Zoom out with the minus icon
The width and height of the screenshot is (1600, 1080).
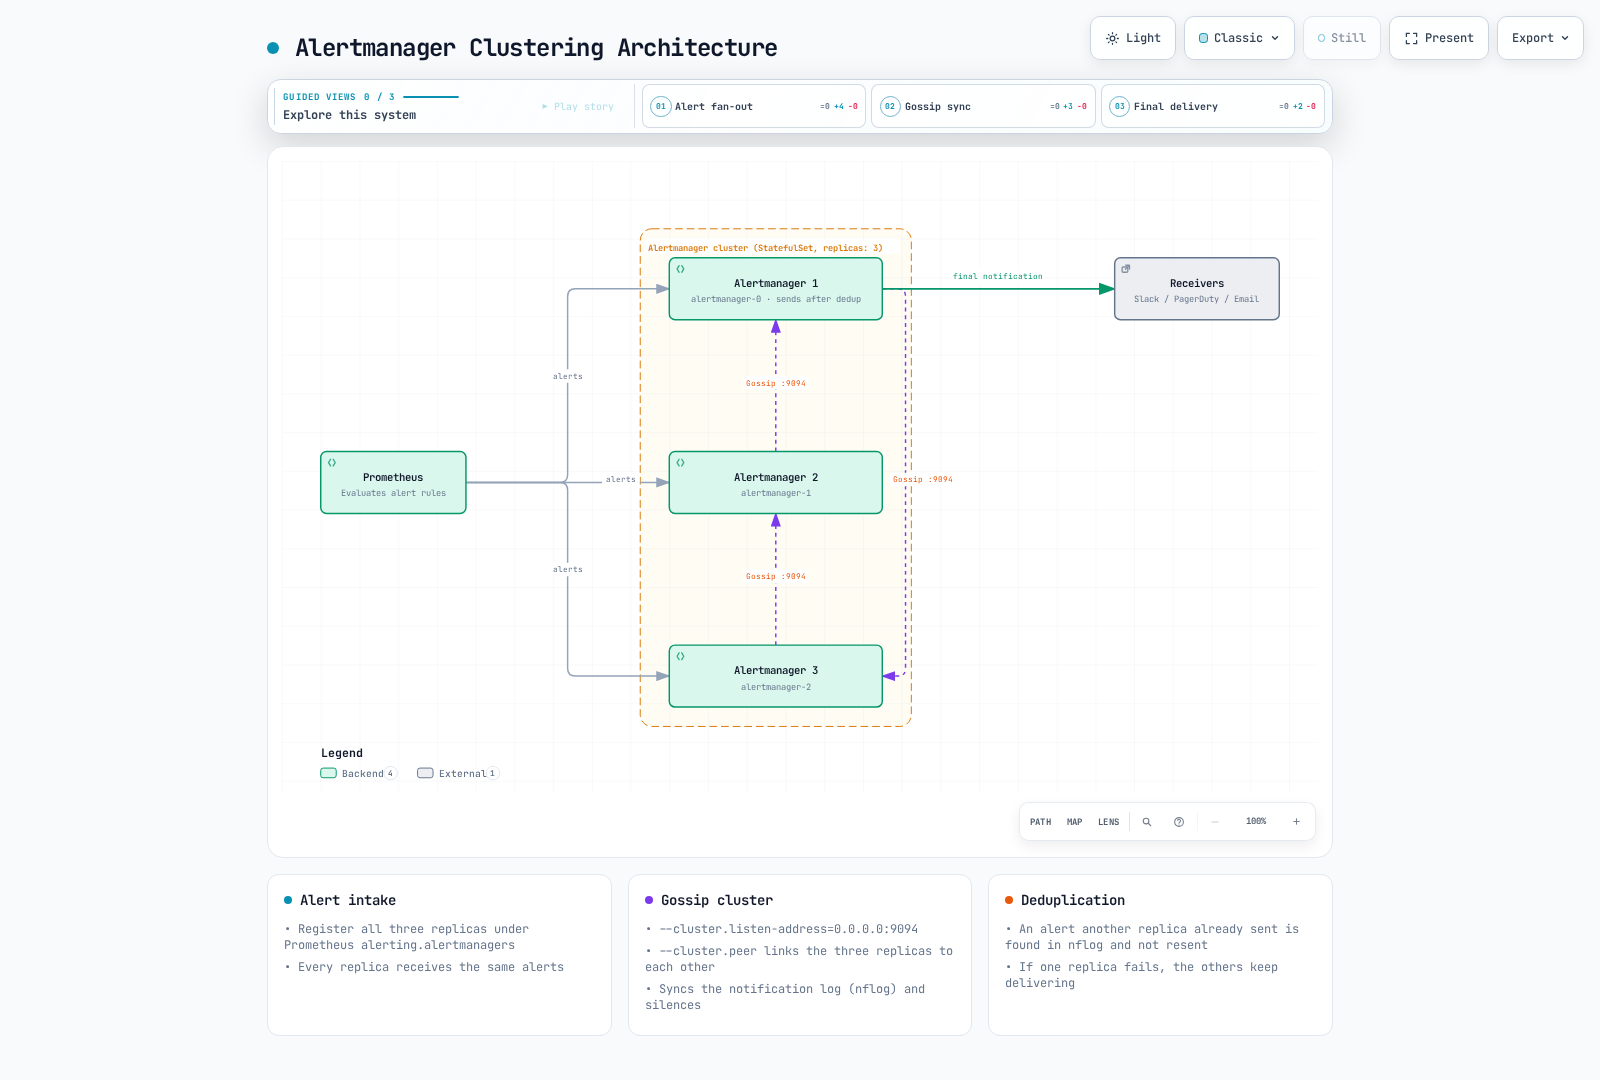click(1215, 822)
